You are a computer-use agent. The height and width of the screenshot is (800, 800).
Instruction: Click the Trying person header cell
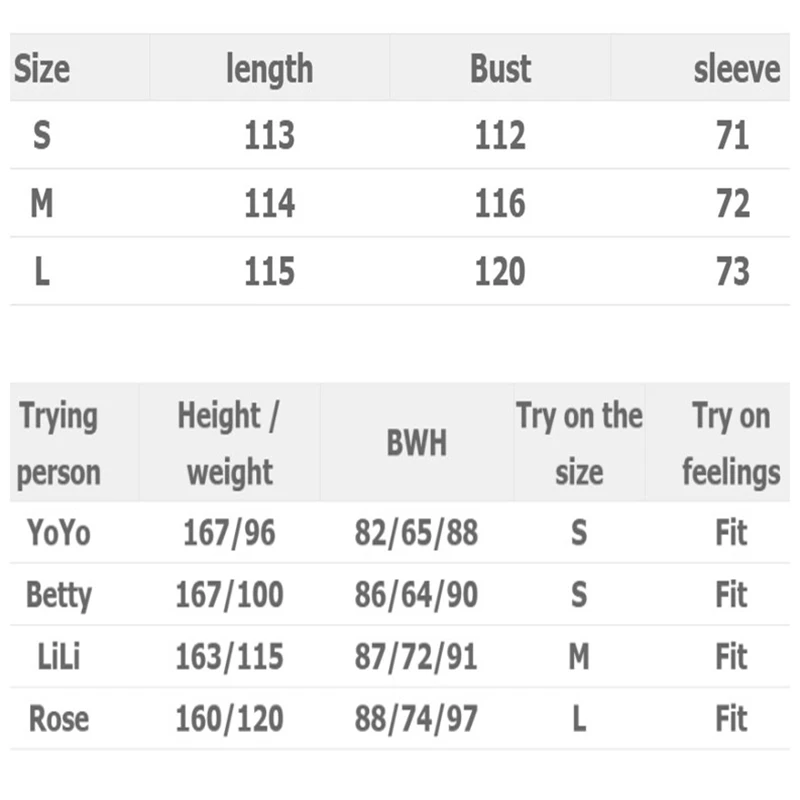coord(59,443)
